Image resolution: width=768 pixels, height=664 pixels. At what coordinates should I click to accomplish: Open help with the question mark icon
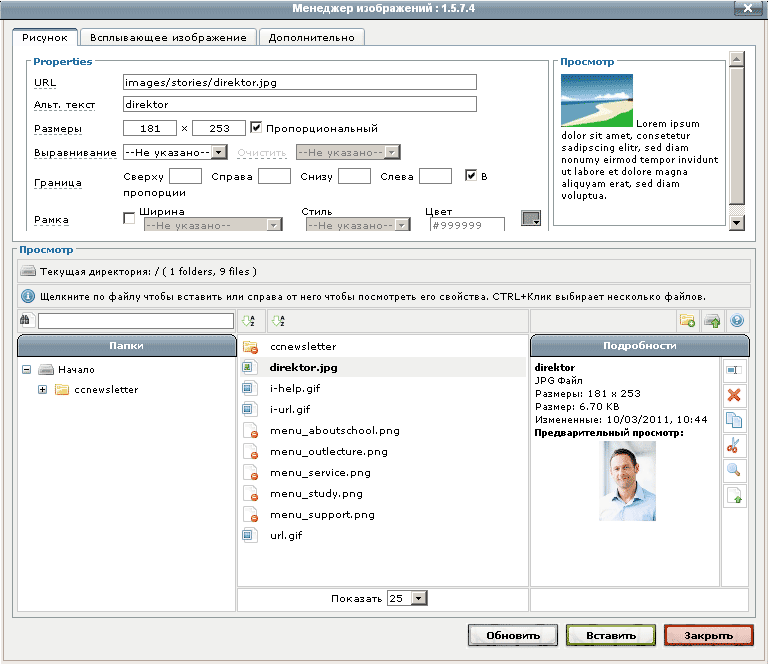tap(737, 321)
